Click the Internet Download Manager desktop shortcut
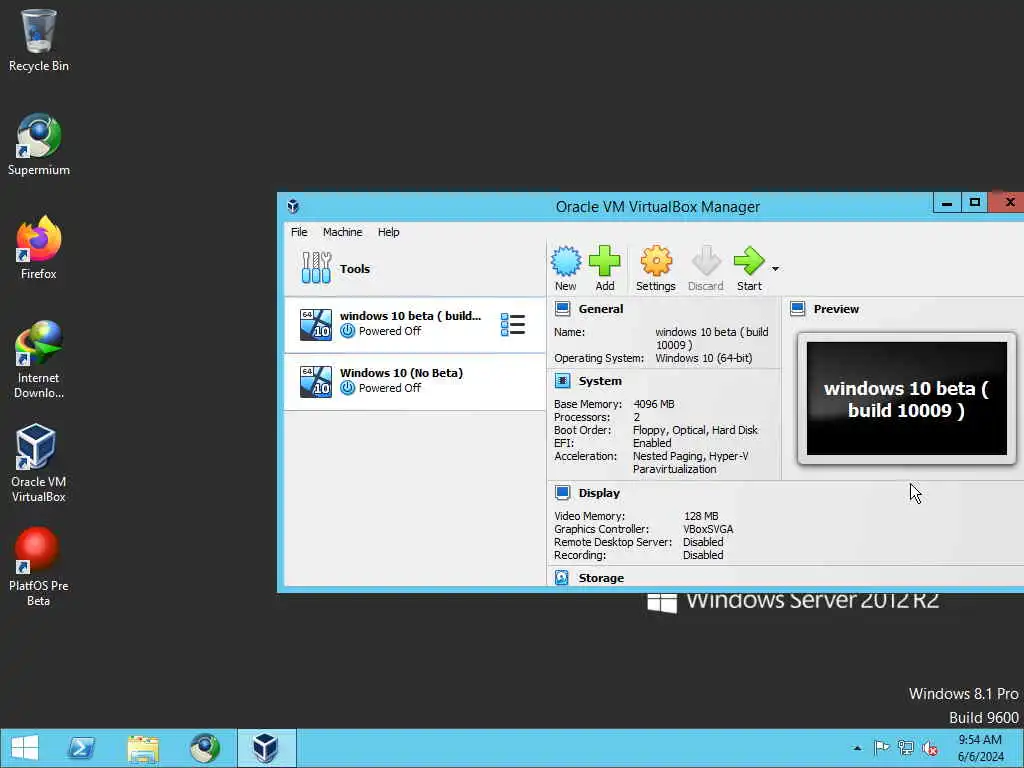 39,359
